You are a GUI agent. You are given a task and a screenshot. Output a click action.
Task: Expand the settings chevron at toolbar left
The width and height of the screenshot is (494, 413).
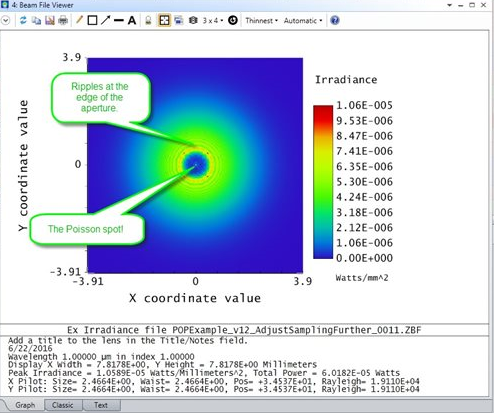[5, 20]
